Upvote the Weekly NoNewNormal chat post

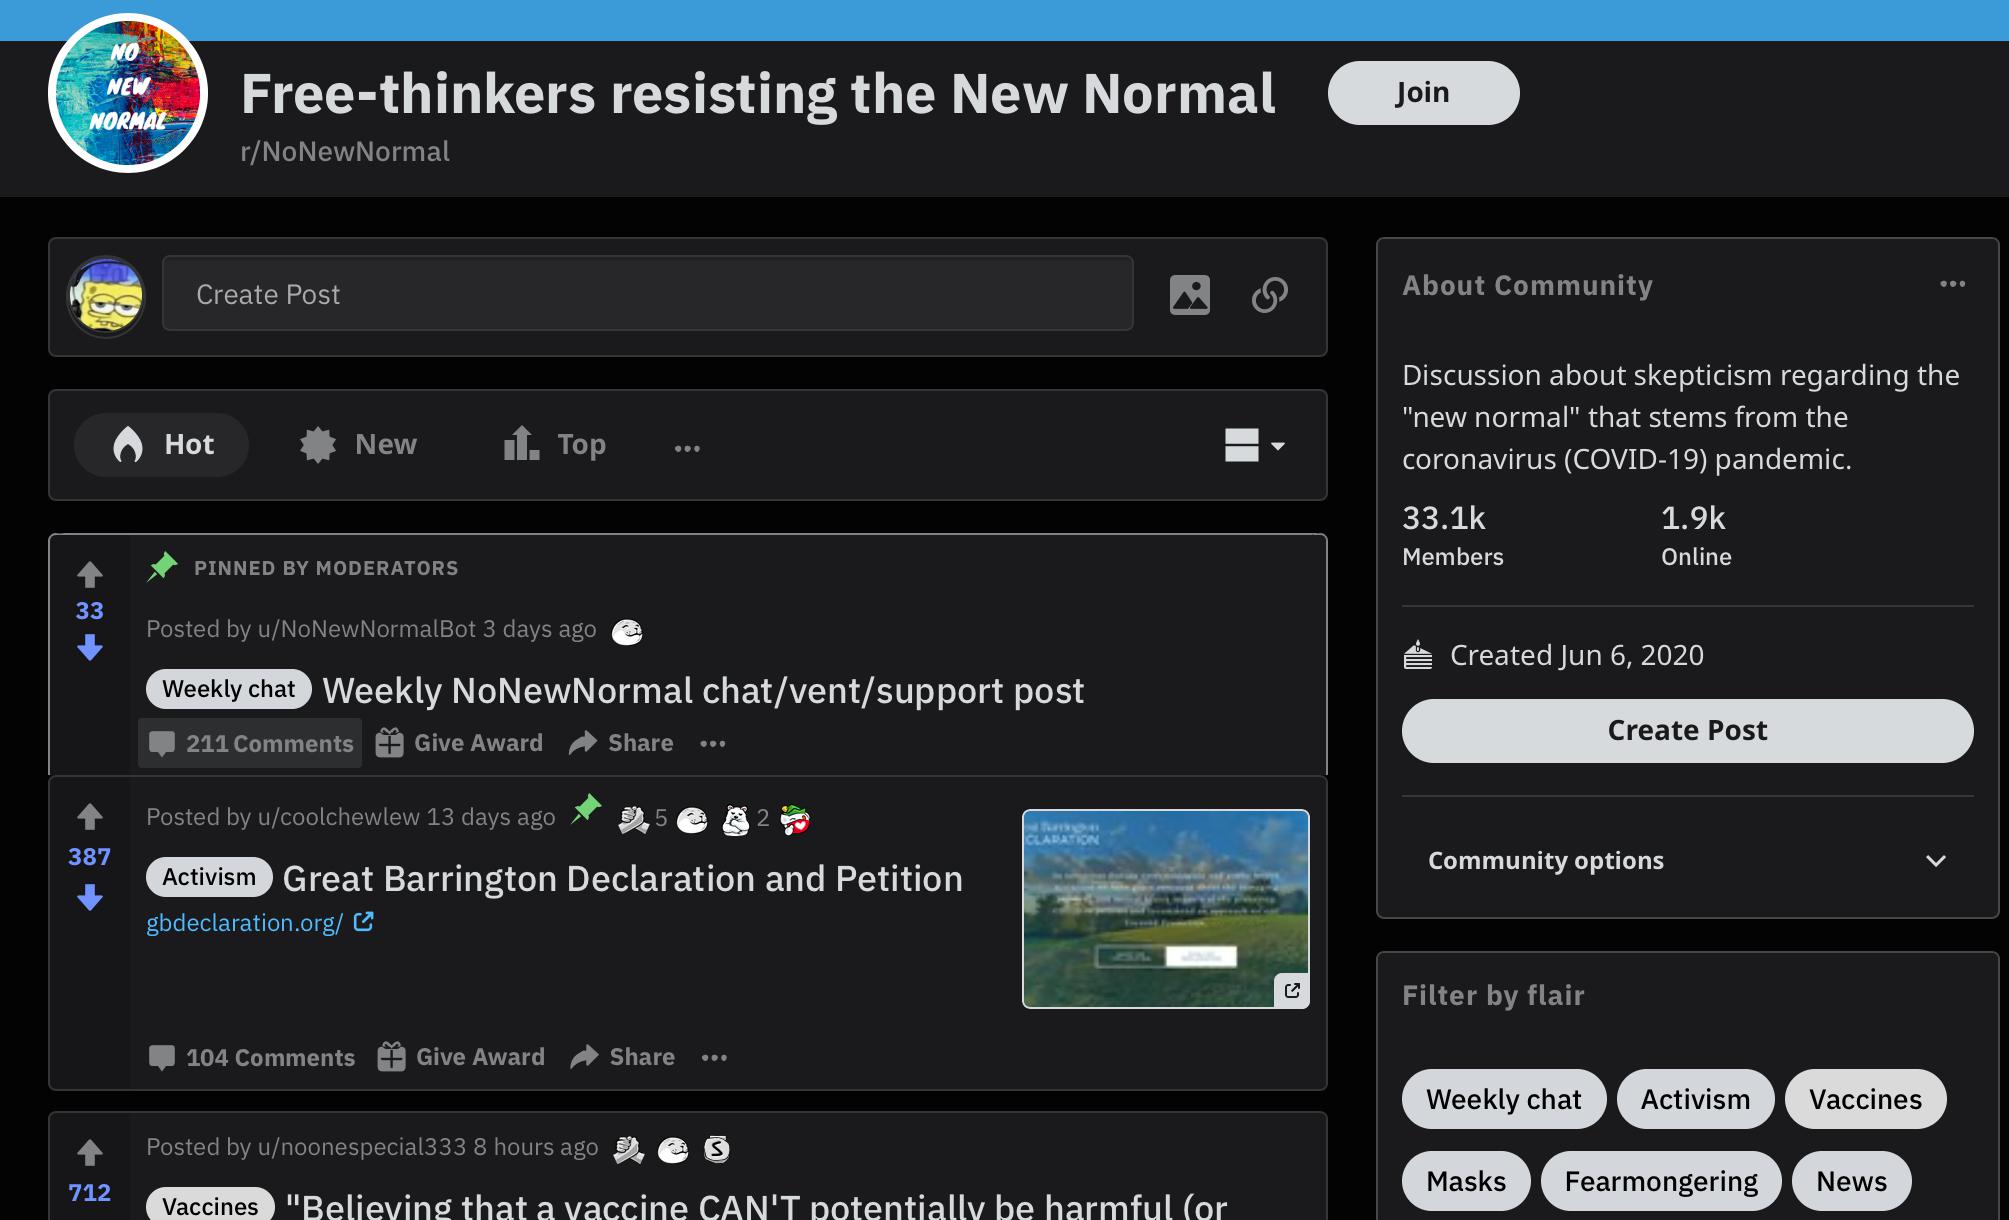[90, 574]
